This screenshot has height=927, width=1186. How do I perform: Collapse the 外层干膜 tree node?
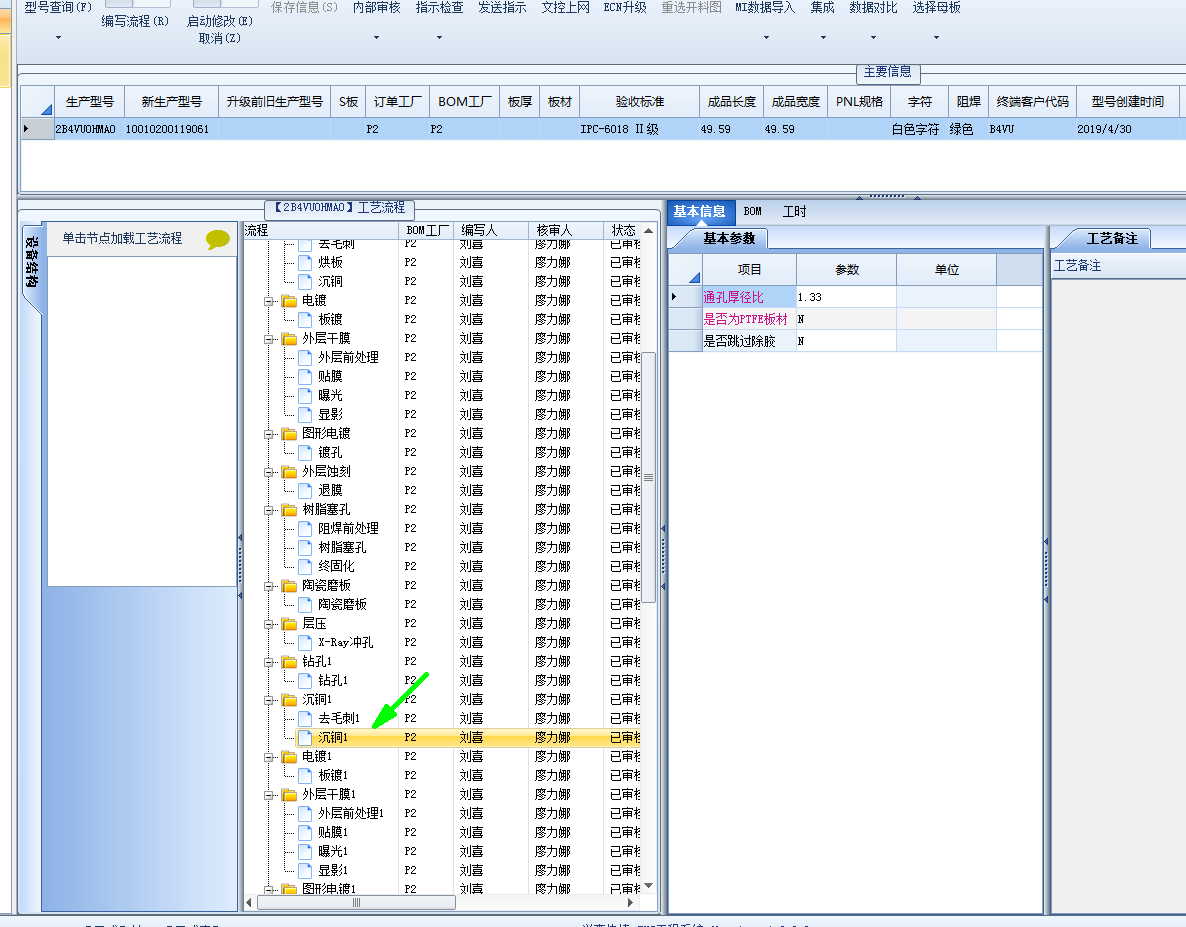point(269,339)
